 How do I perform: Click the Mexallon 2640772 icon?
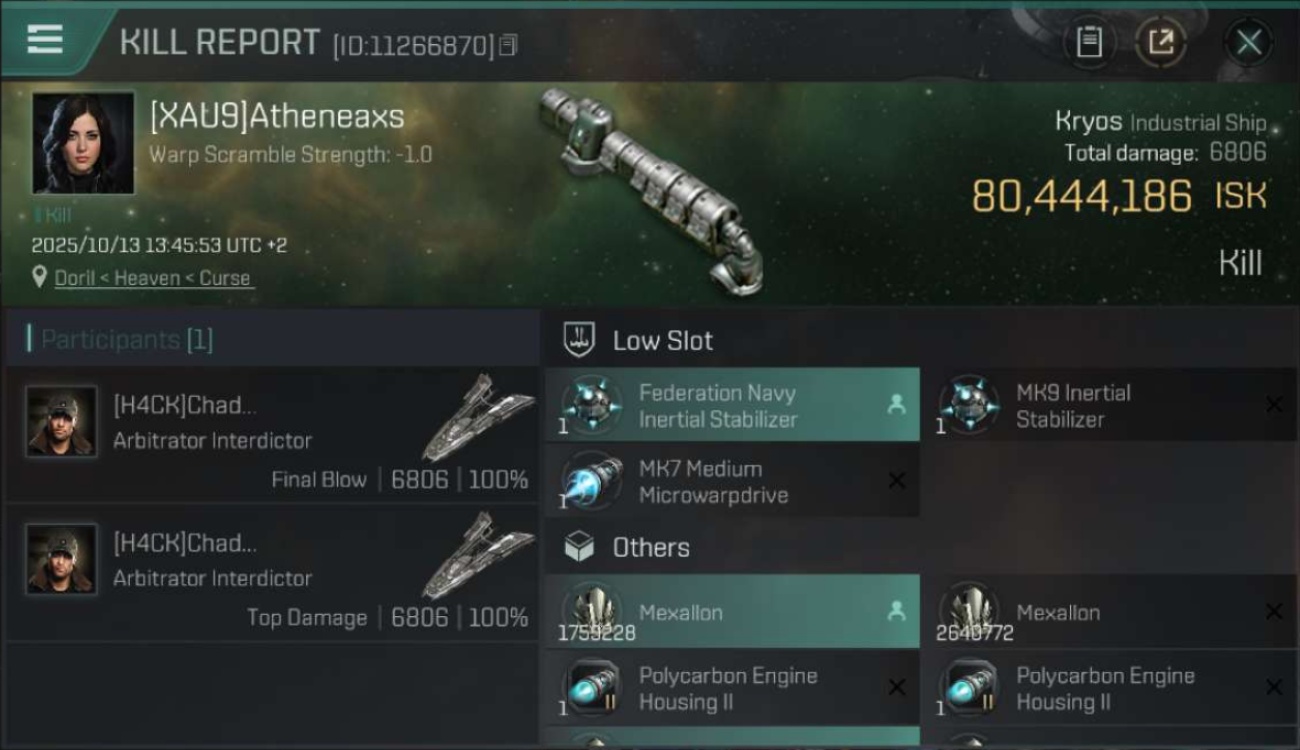pyautogui.click(x=968, y=608)
